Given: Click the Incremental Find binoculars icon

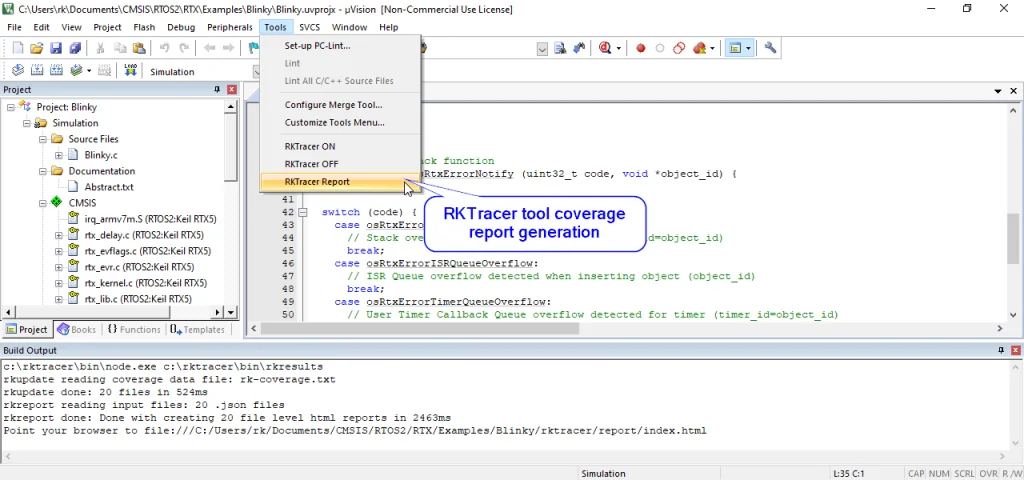Looking at the screenshot, I should click(x=579, y=48).
